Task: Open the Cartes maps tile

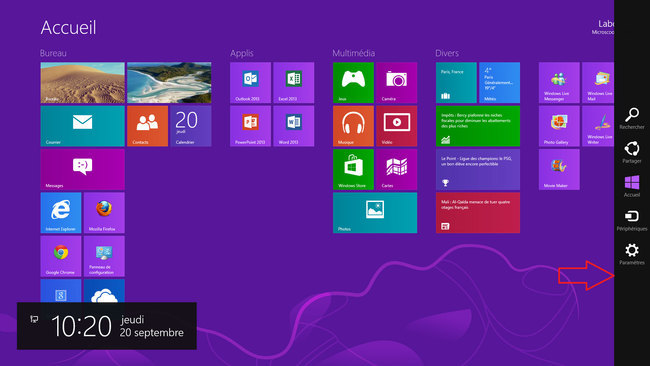Action: [396, 170]
